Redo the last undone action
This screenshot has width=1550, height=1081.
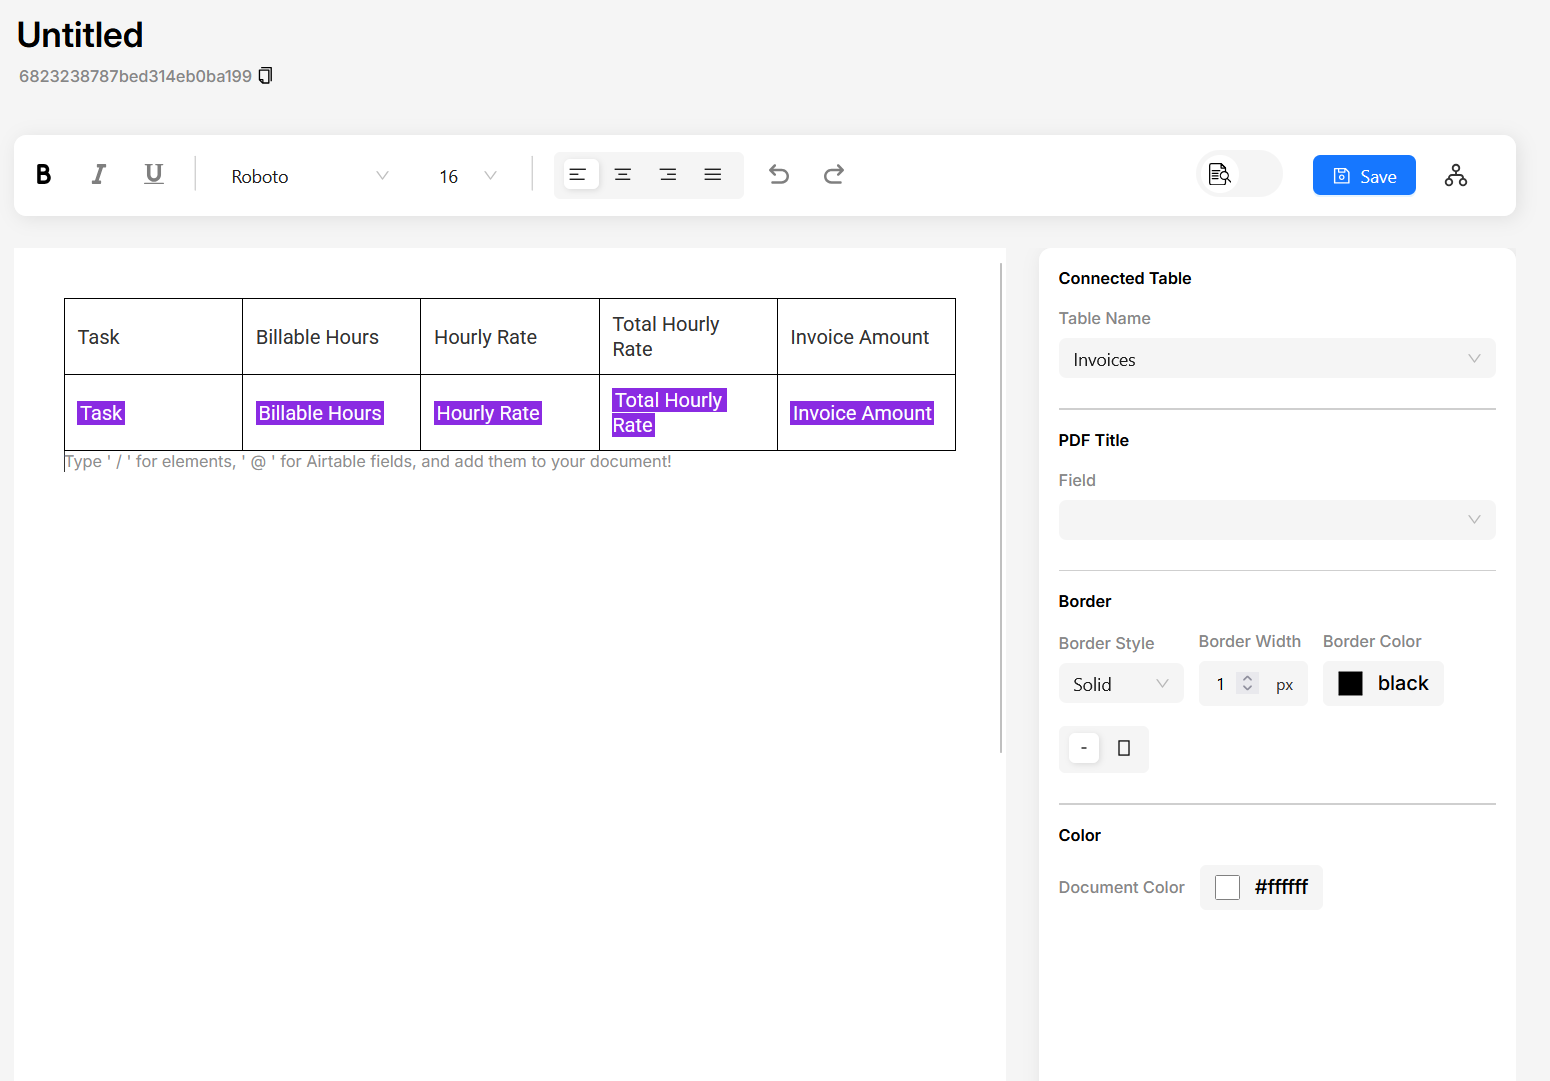[x=834, y=175]
